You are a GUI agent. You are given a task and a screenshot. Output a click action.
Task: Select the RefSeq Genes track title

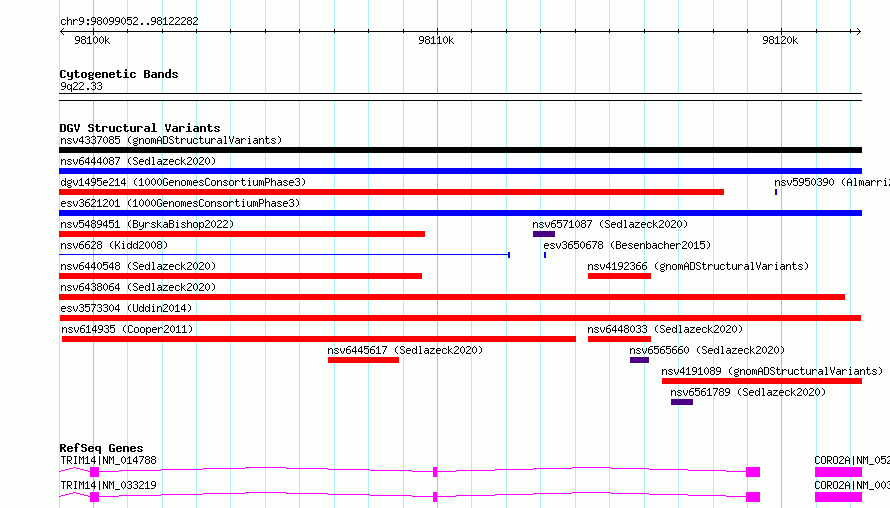pyautogui.click(x=101, y=448)
